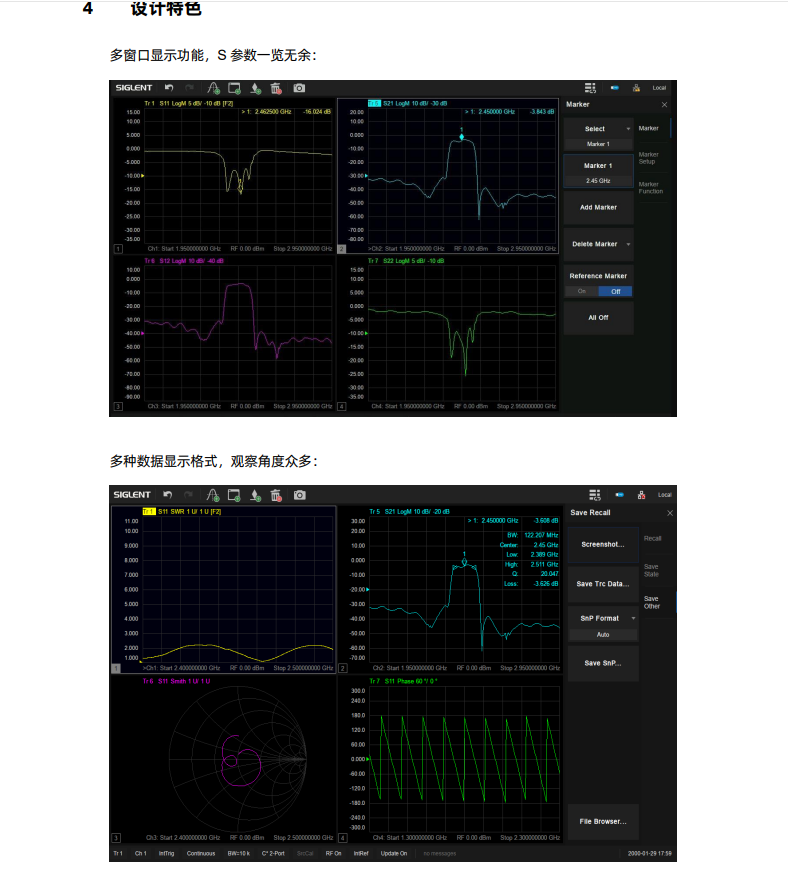Click the undo arrow in the Marker screenshot toolbar
788x874 pixels.
point(168,88)
